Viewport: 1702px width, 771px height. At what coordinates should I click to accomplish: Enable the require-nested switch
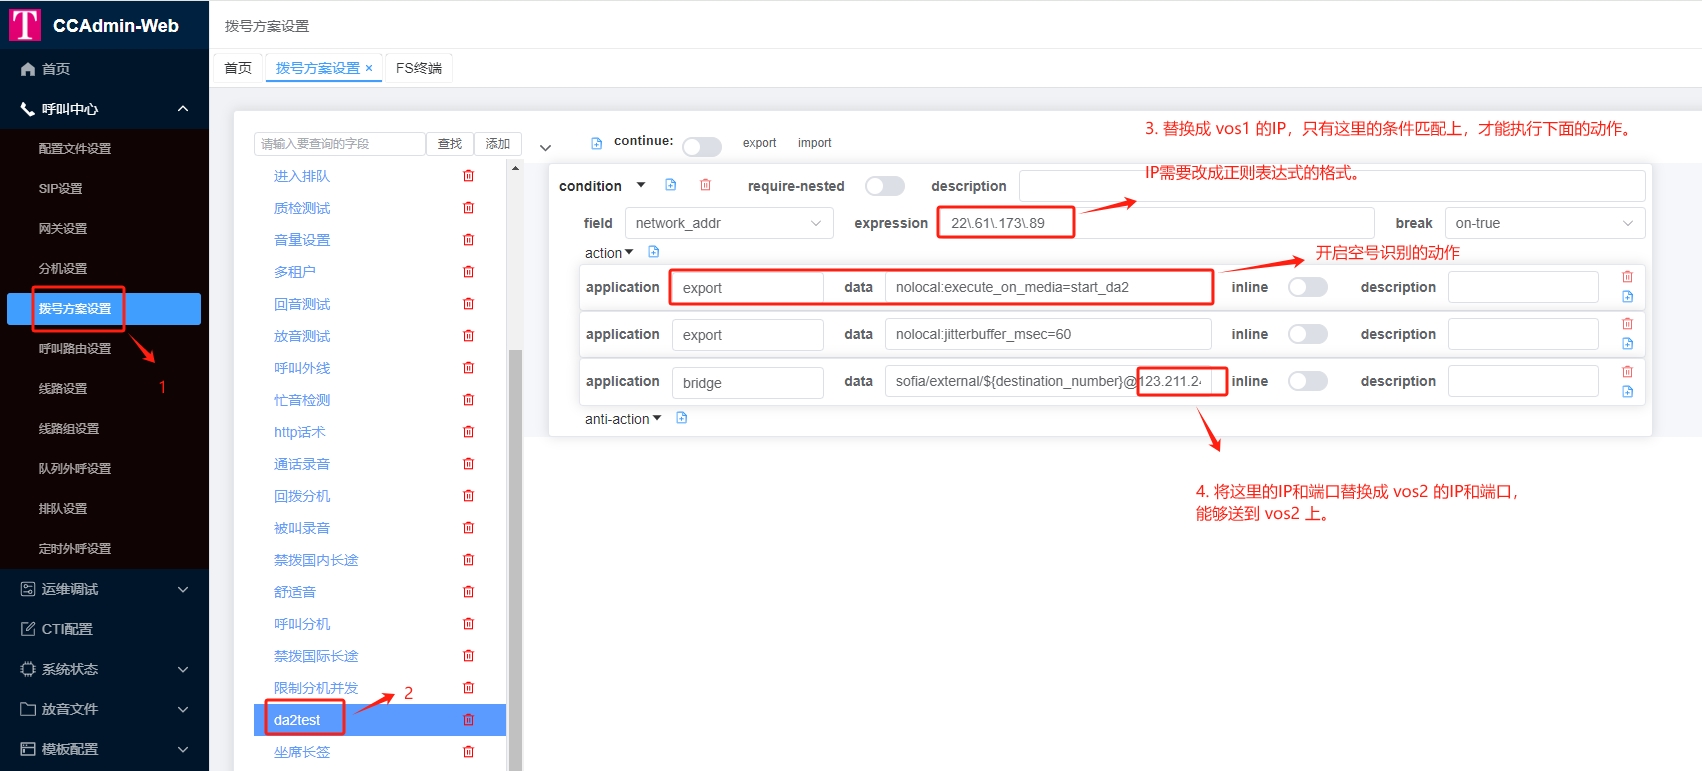[x=885, y=186]
